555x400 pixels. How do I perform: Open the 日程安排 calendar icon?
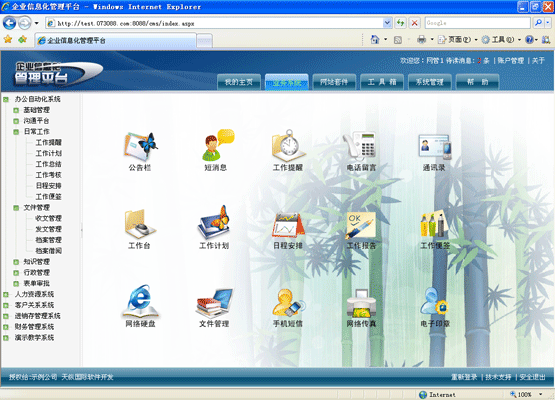pyautogui.click(x=288, y=225)
